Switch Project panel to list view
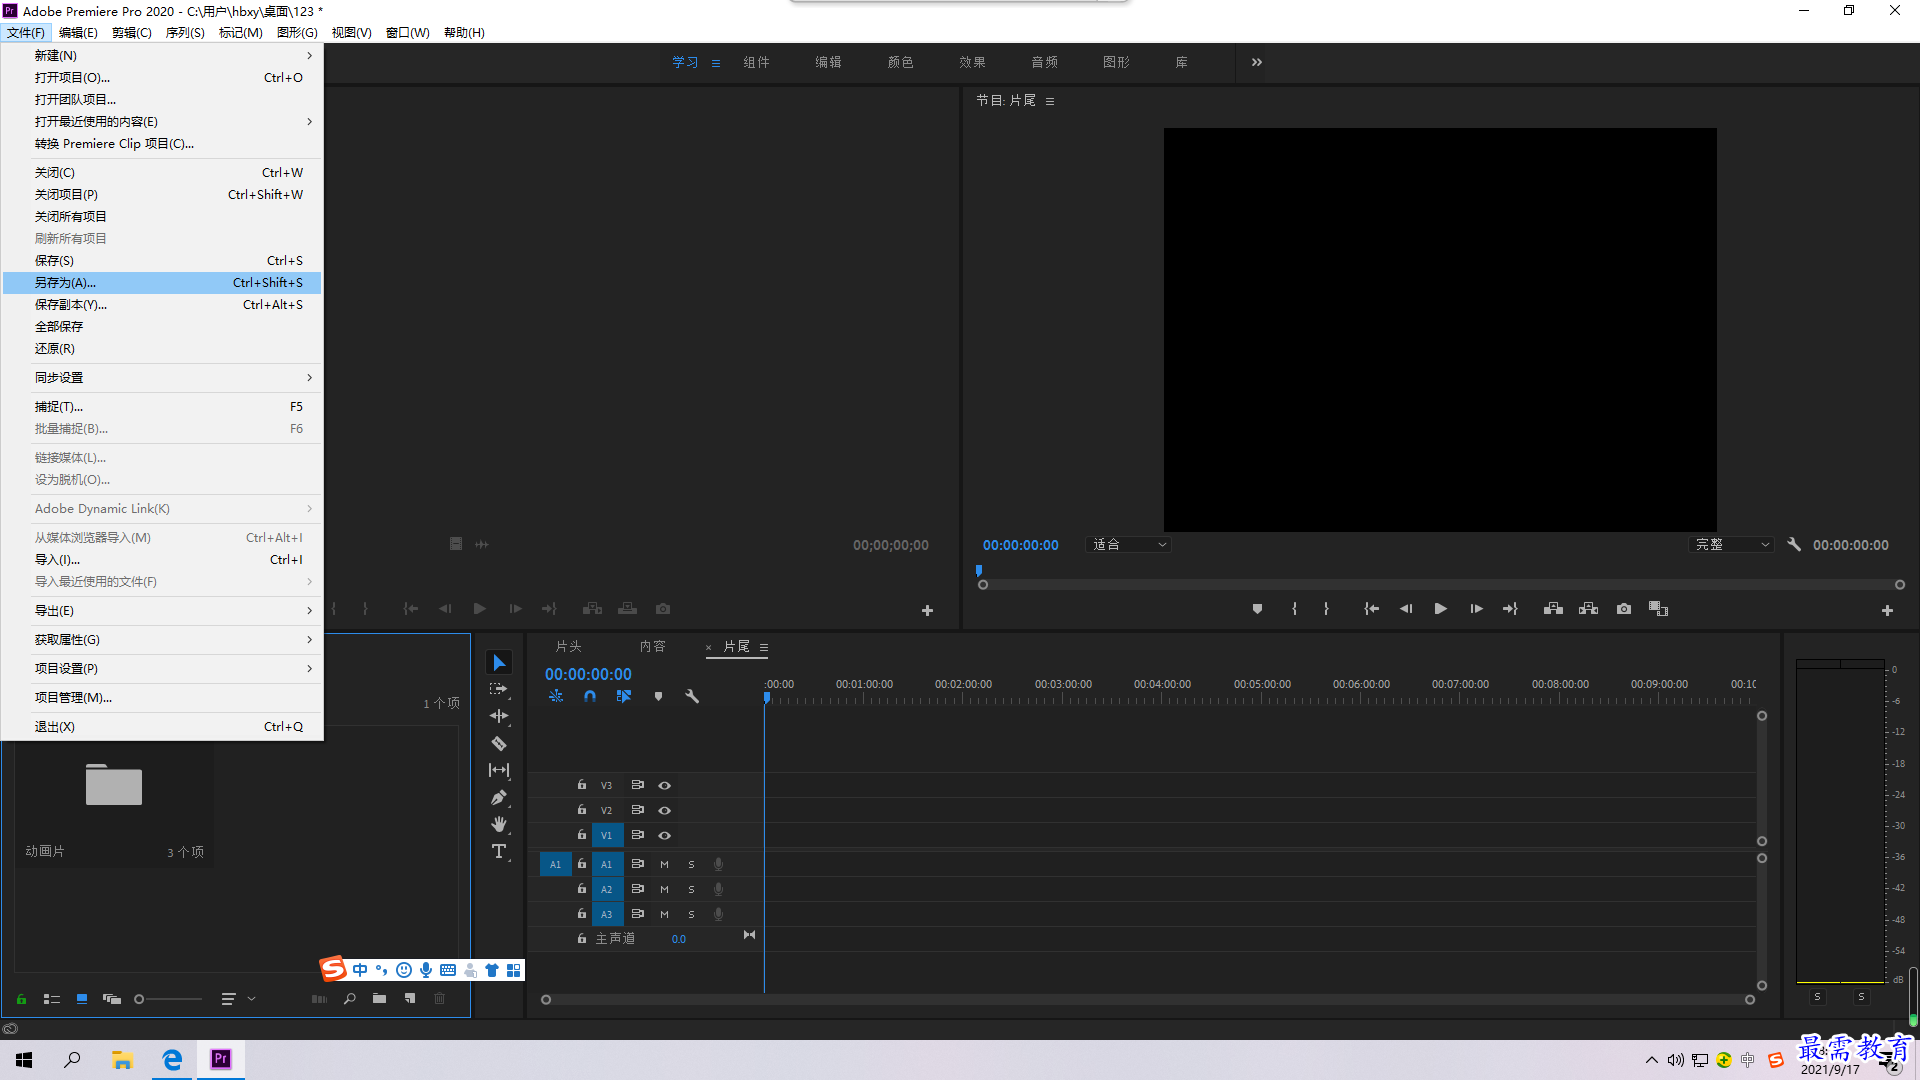The width and height of the screenshot is (1920, 1080). [52, 998]
